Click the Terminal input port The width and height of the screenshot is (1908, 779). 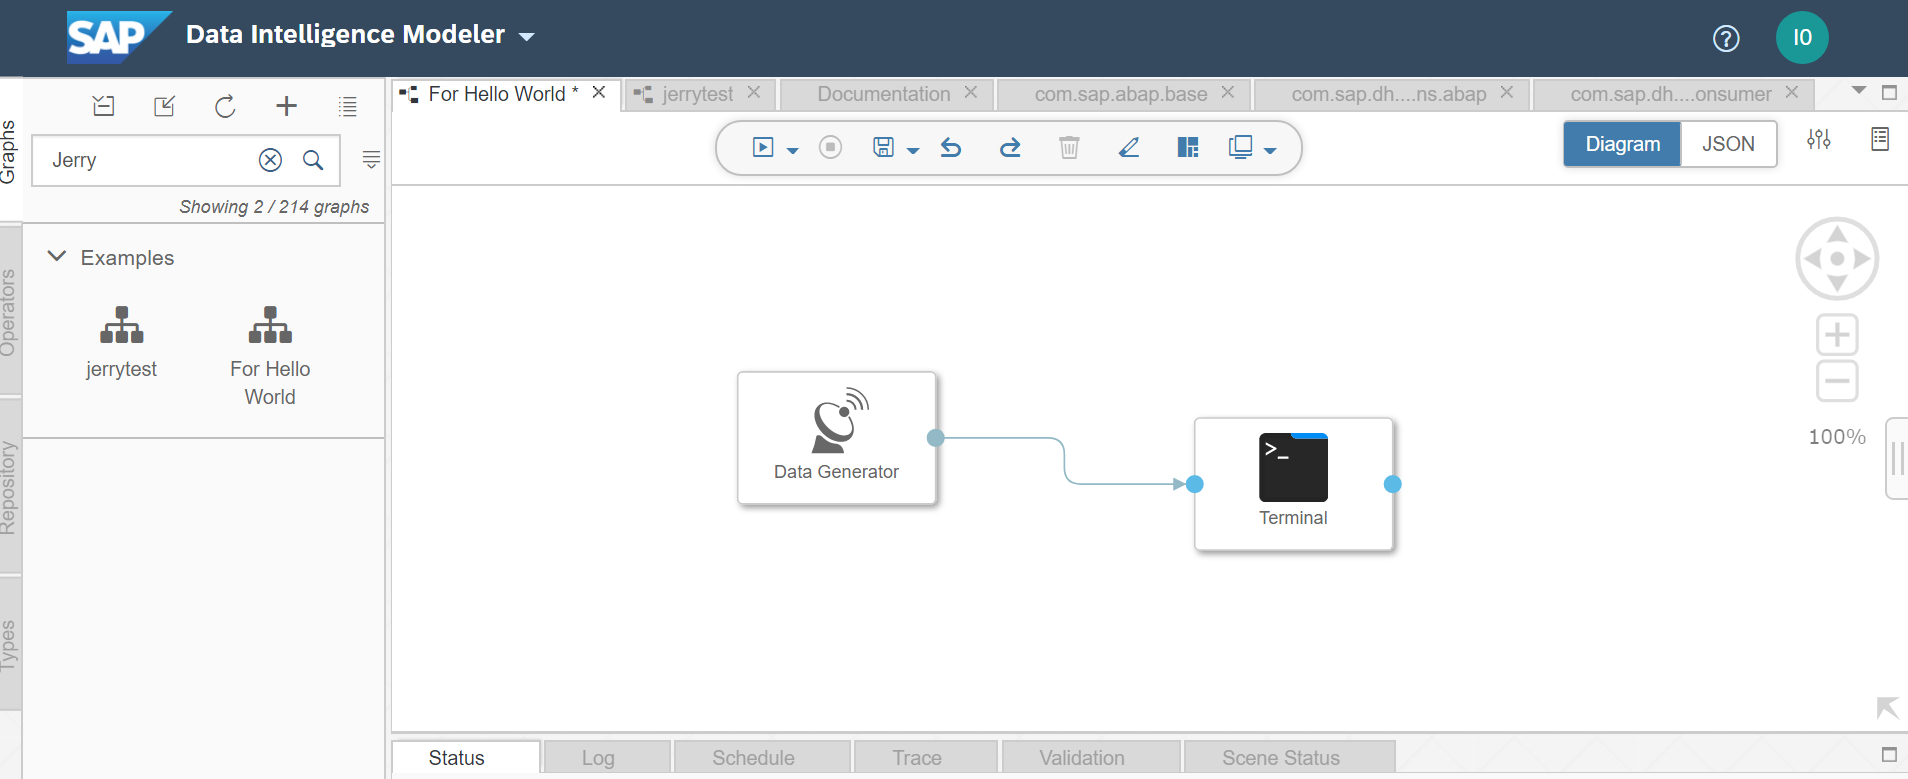tap(1195, 484)
